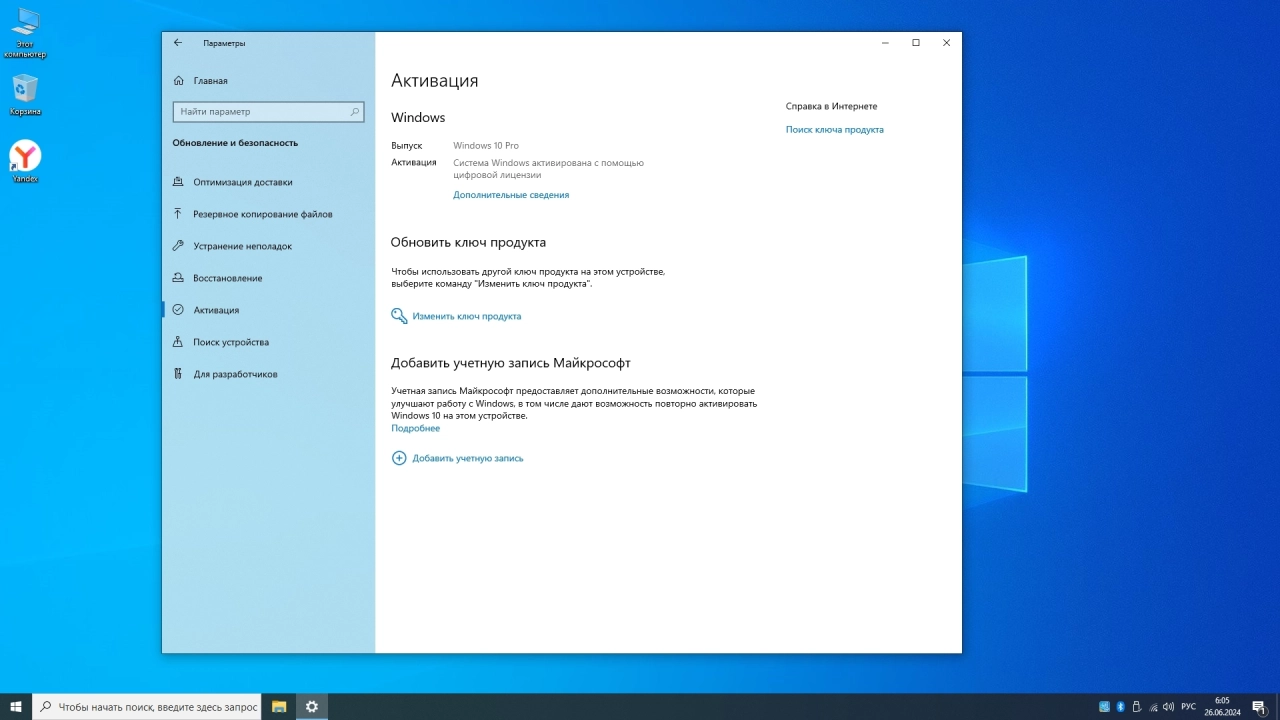1280x720 pixels.
Task: Open the Подробнее link
Action: [x=415, y=428]
